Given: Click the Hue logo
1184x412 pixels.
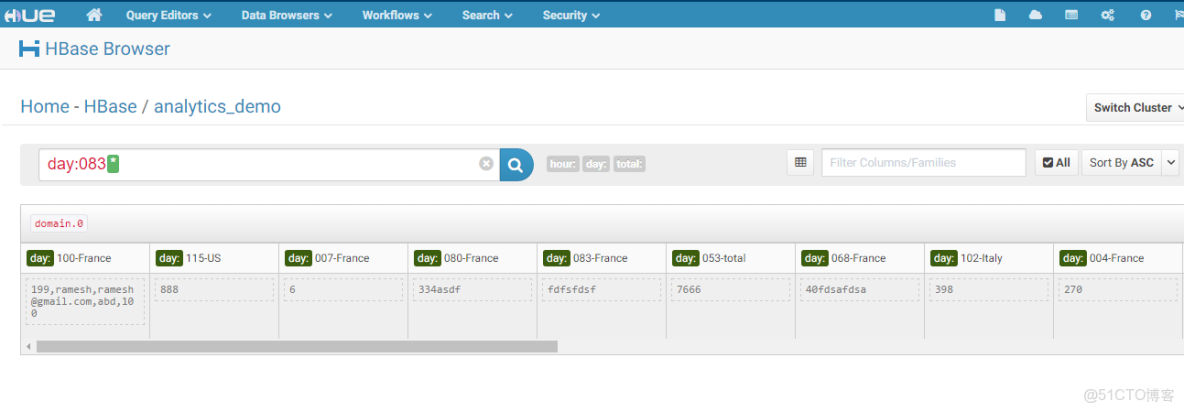Looking at the screenshot, I should coord(28,15).
